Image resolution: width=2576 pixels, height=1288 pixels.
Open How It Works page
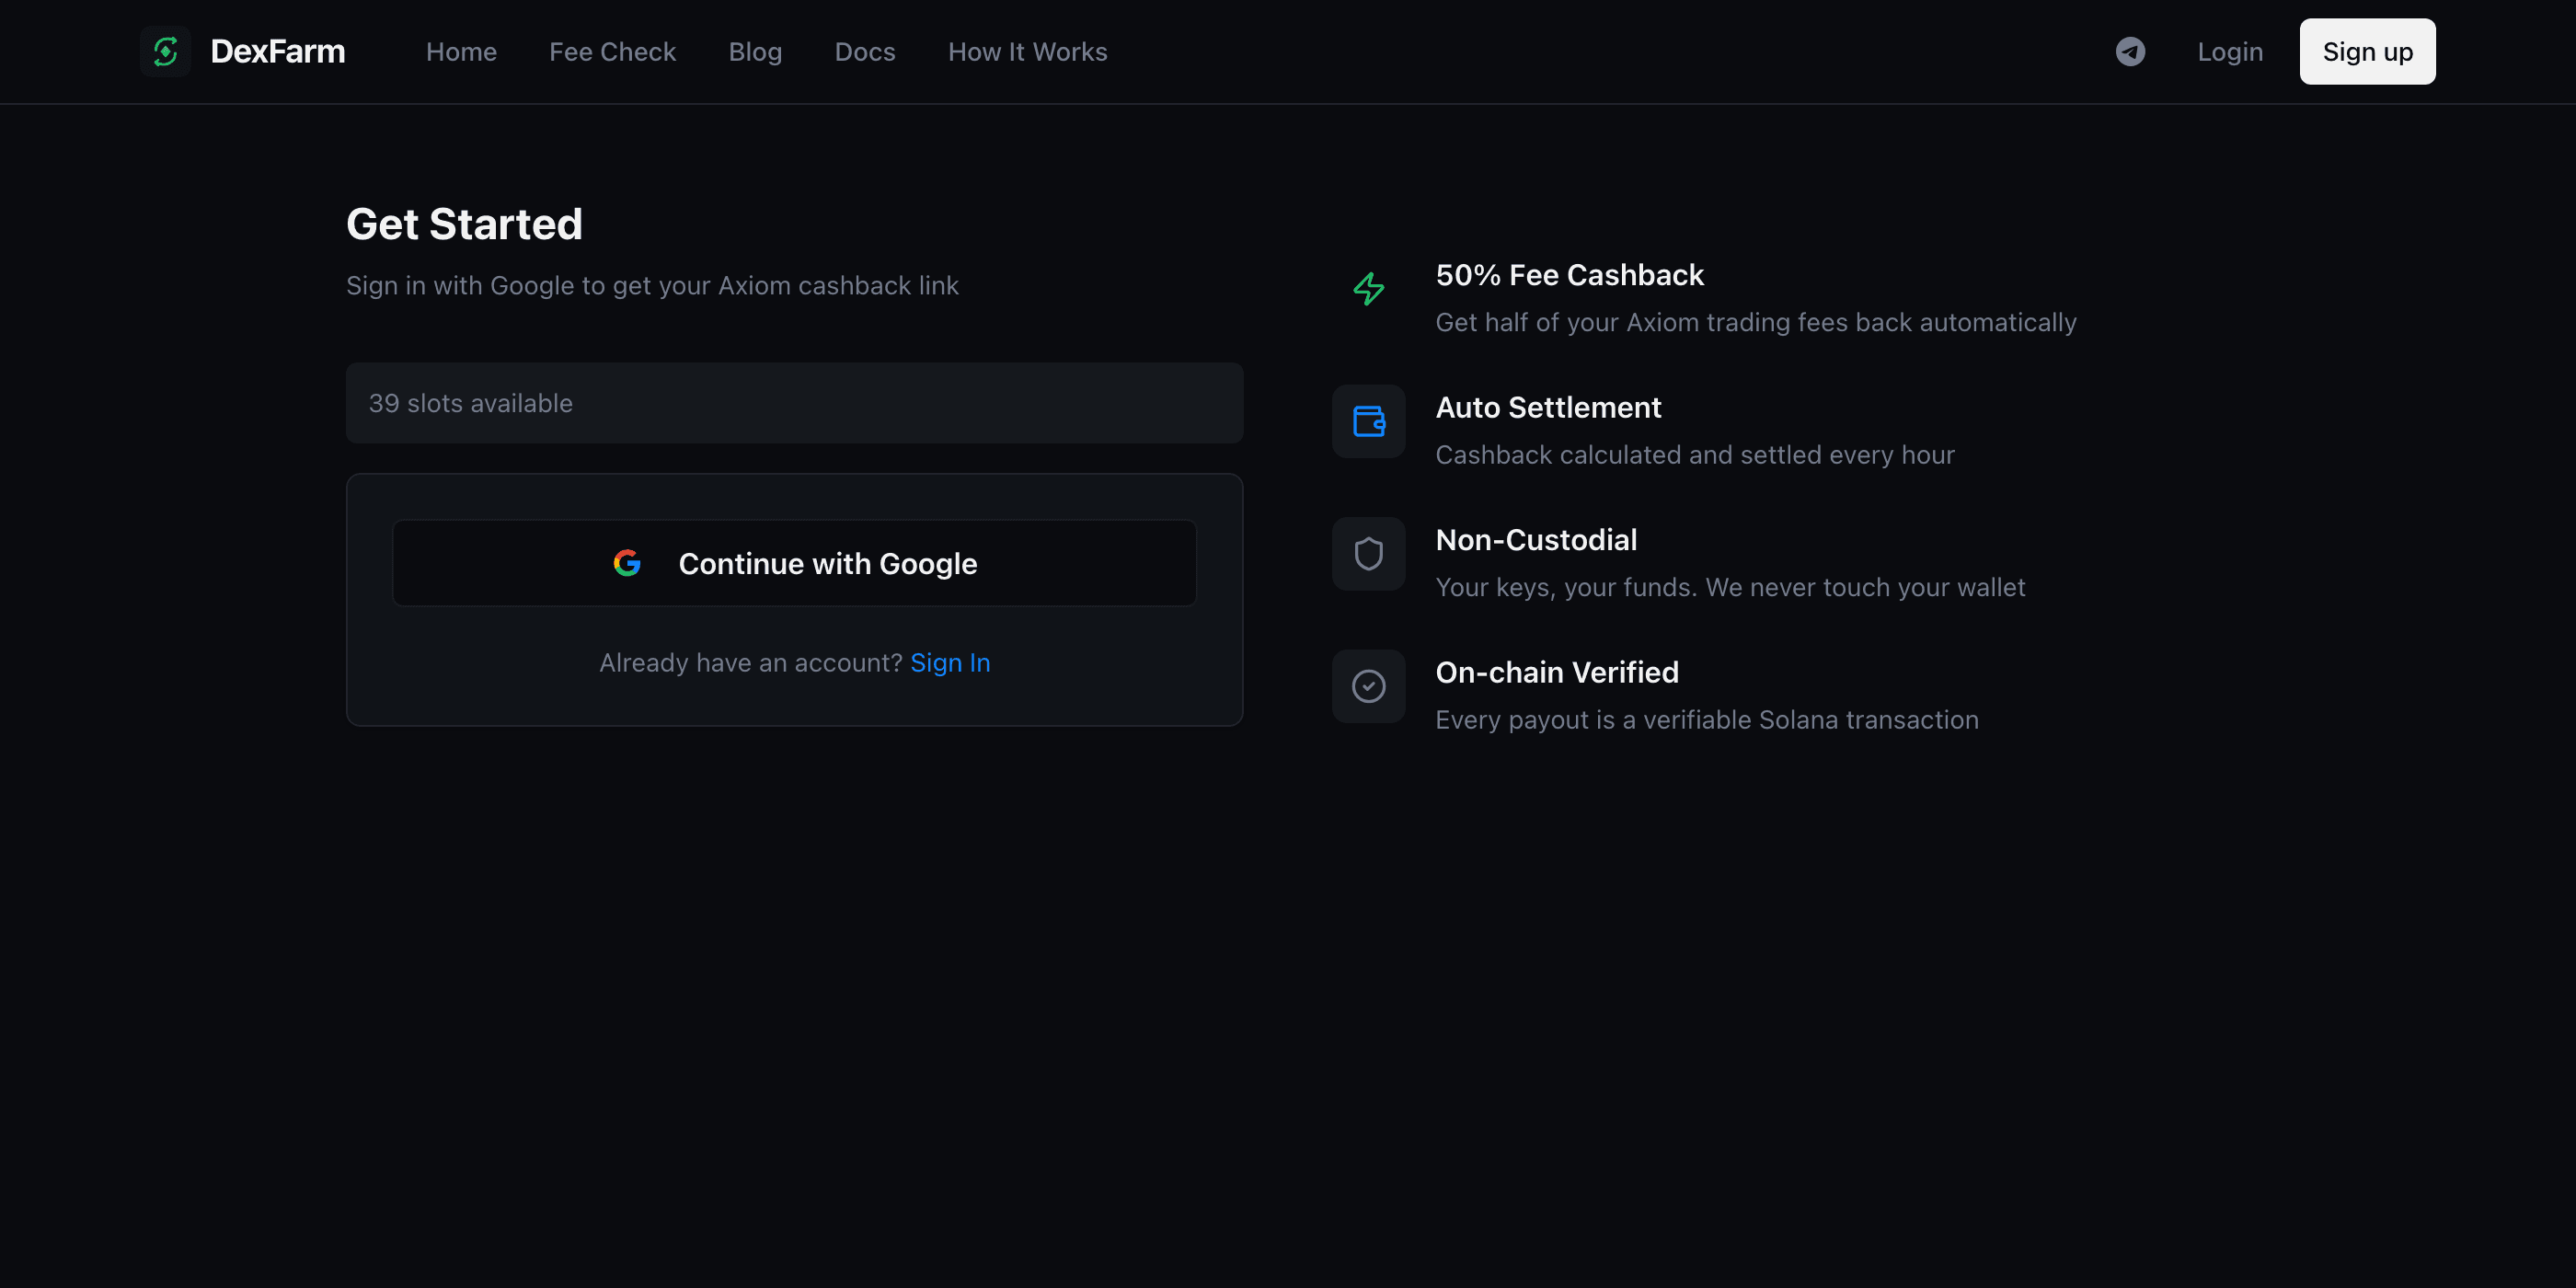click(x=1027, y=52)
